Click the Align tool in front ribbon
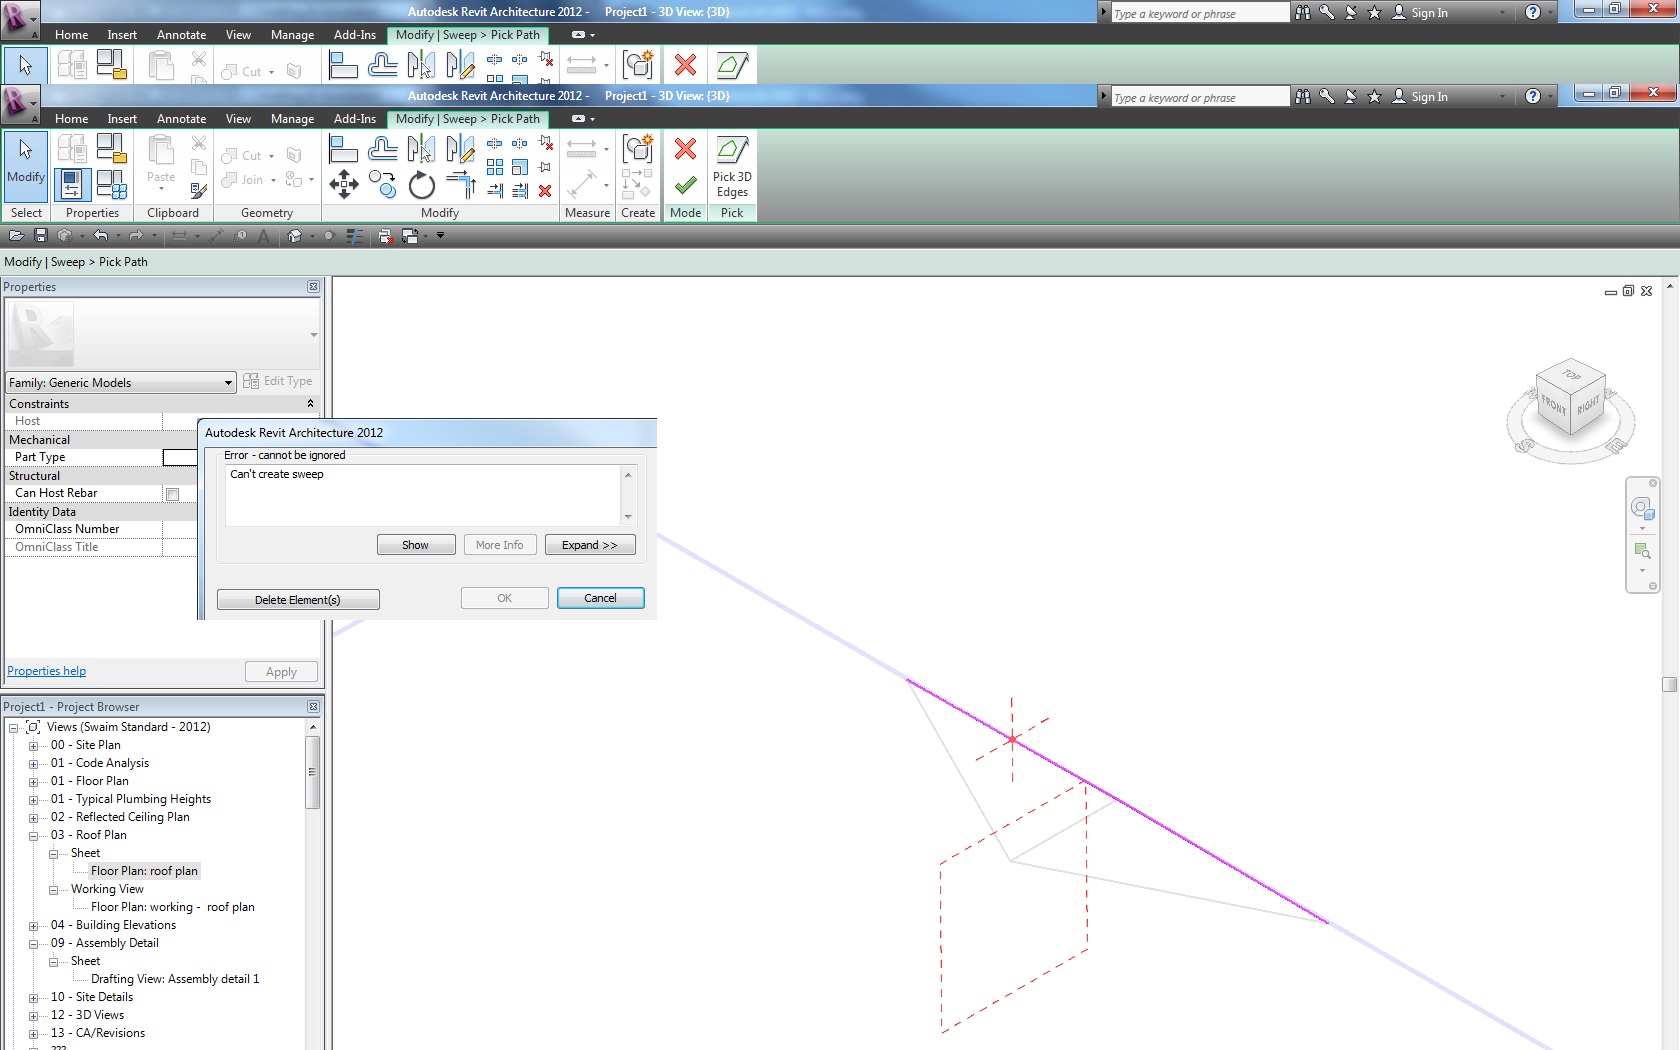Viewport: 1680px width, 1050px height. coord(343,149)
